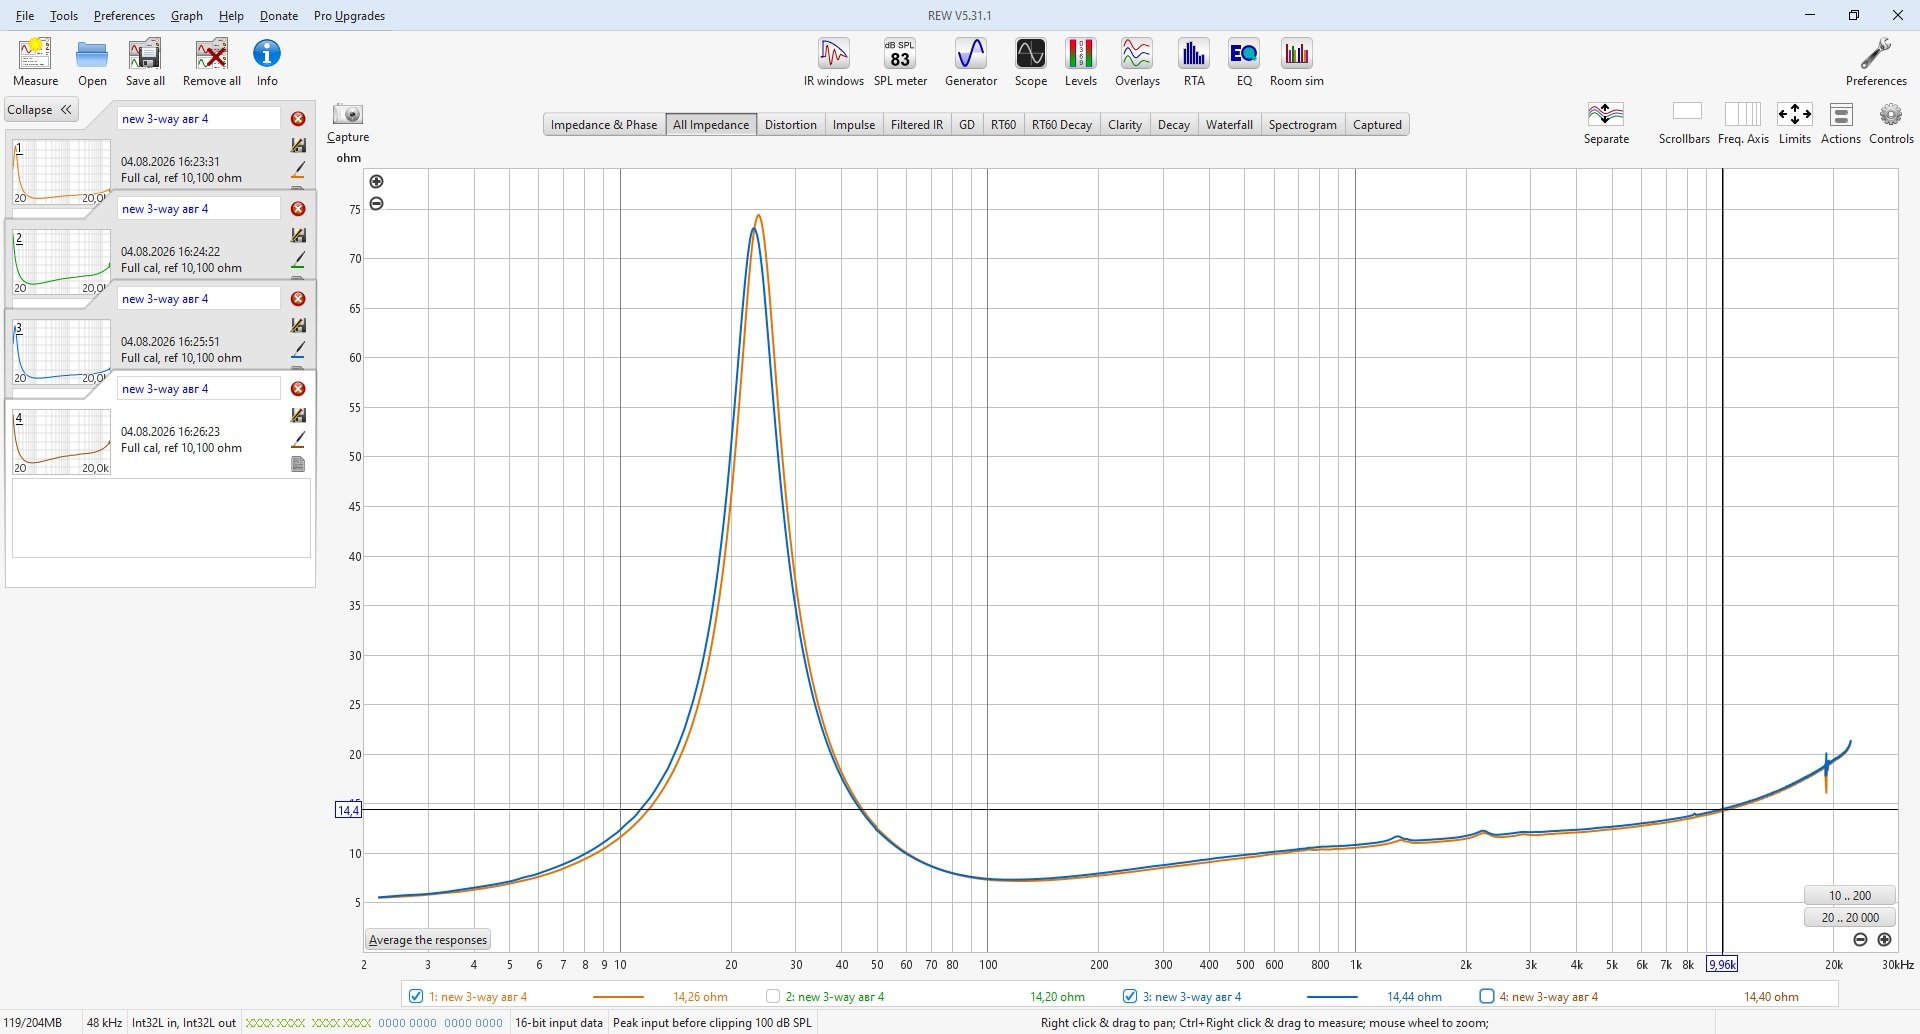Uncheck trace 3 in the legend
This screenshot has width=1920, height=1034.
click(x=1130, y=996)
